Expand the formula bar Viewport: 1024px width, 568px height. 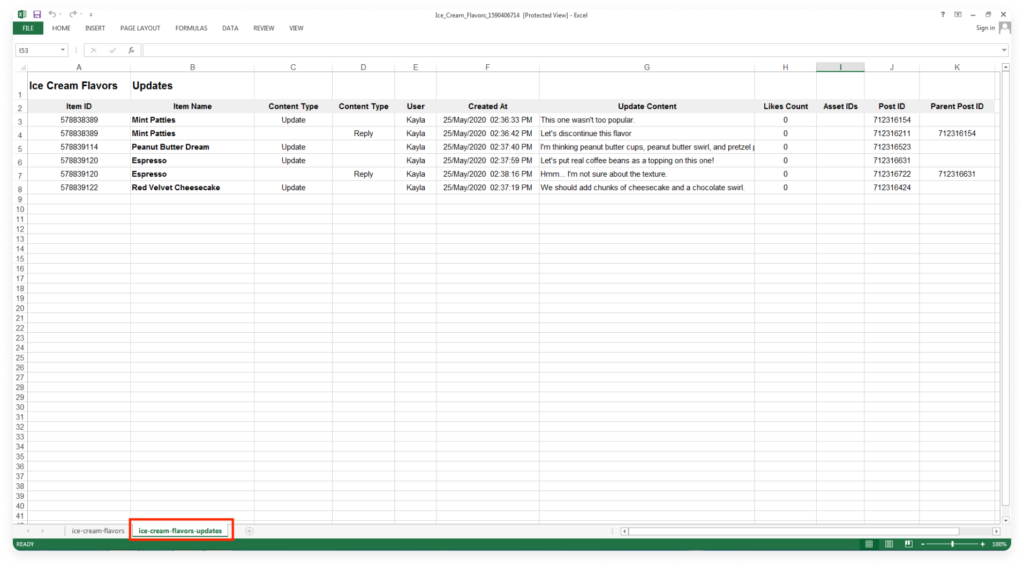[1004, 50]
